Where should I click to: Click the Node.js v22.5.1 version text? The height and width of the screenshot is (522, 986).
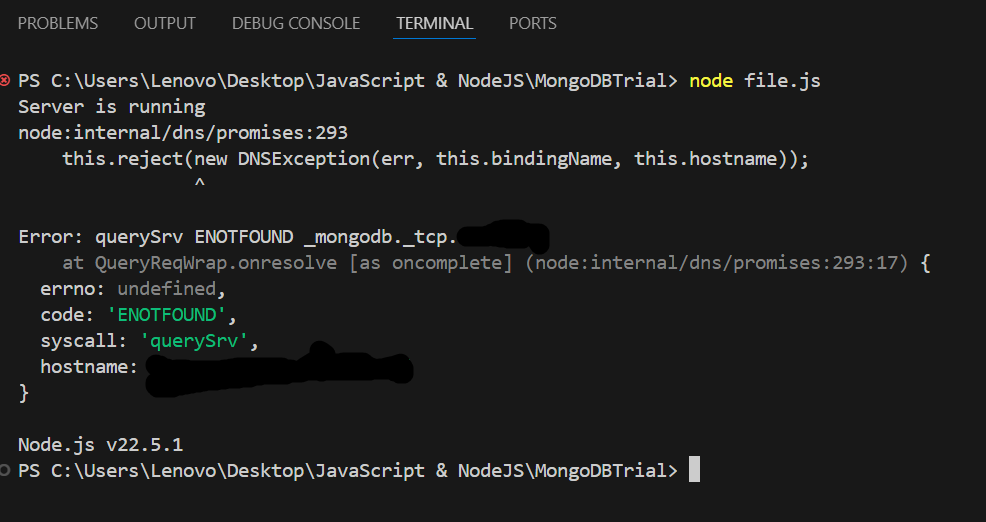coord(100,444)
